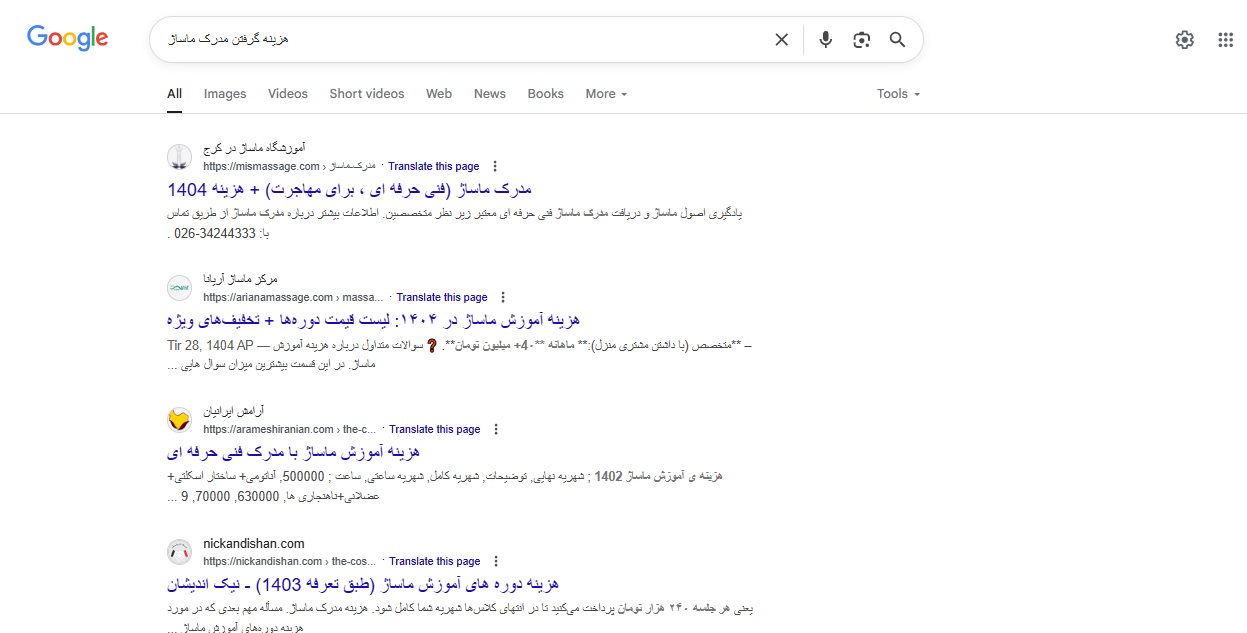
Task: Open result title ending with 1404 from mismassage
Action: point(349,189)
